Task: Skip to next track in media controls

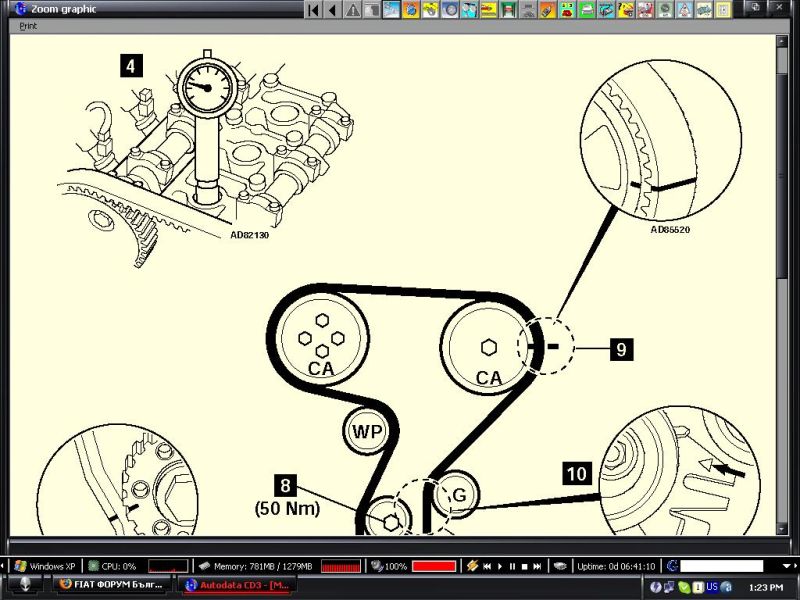Action: (x=537, y=566)
